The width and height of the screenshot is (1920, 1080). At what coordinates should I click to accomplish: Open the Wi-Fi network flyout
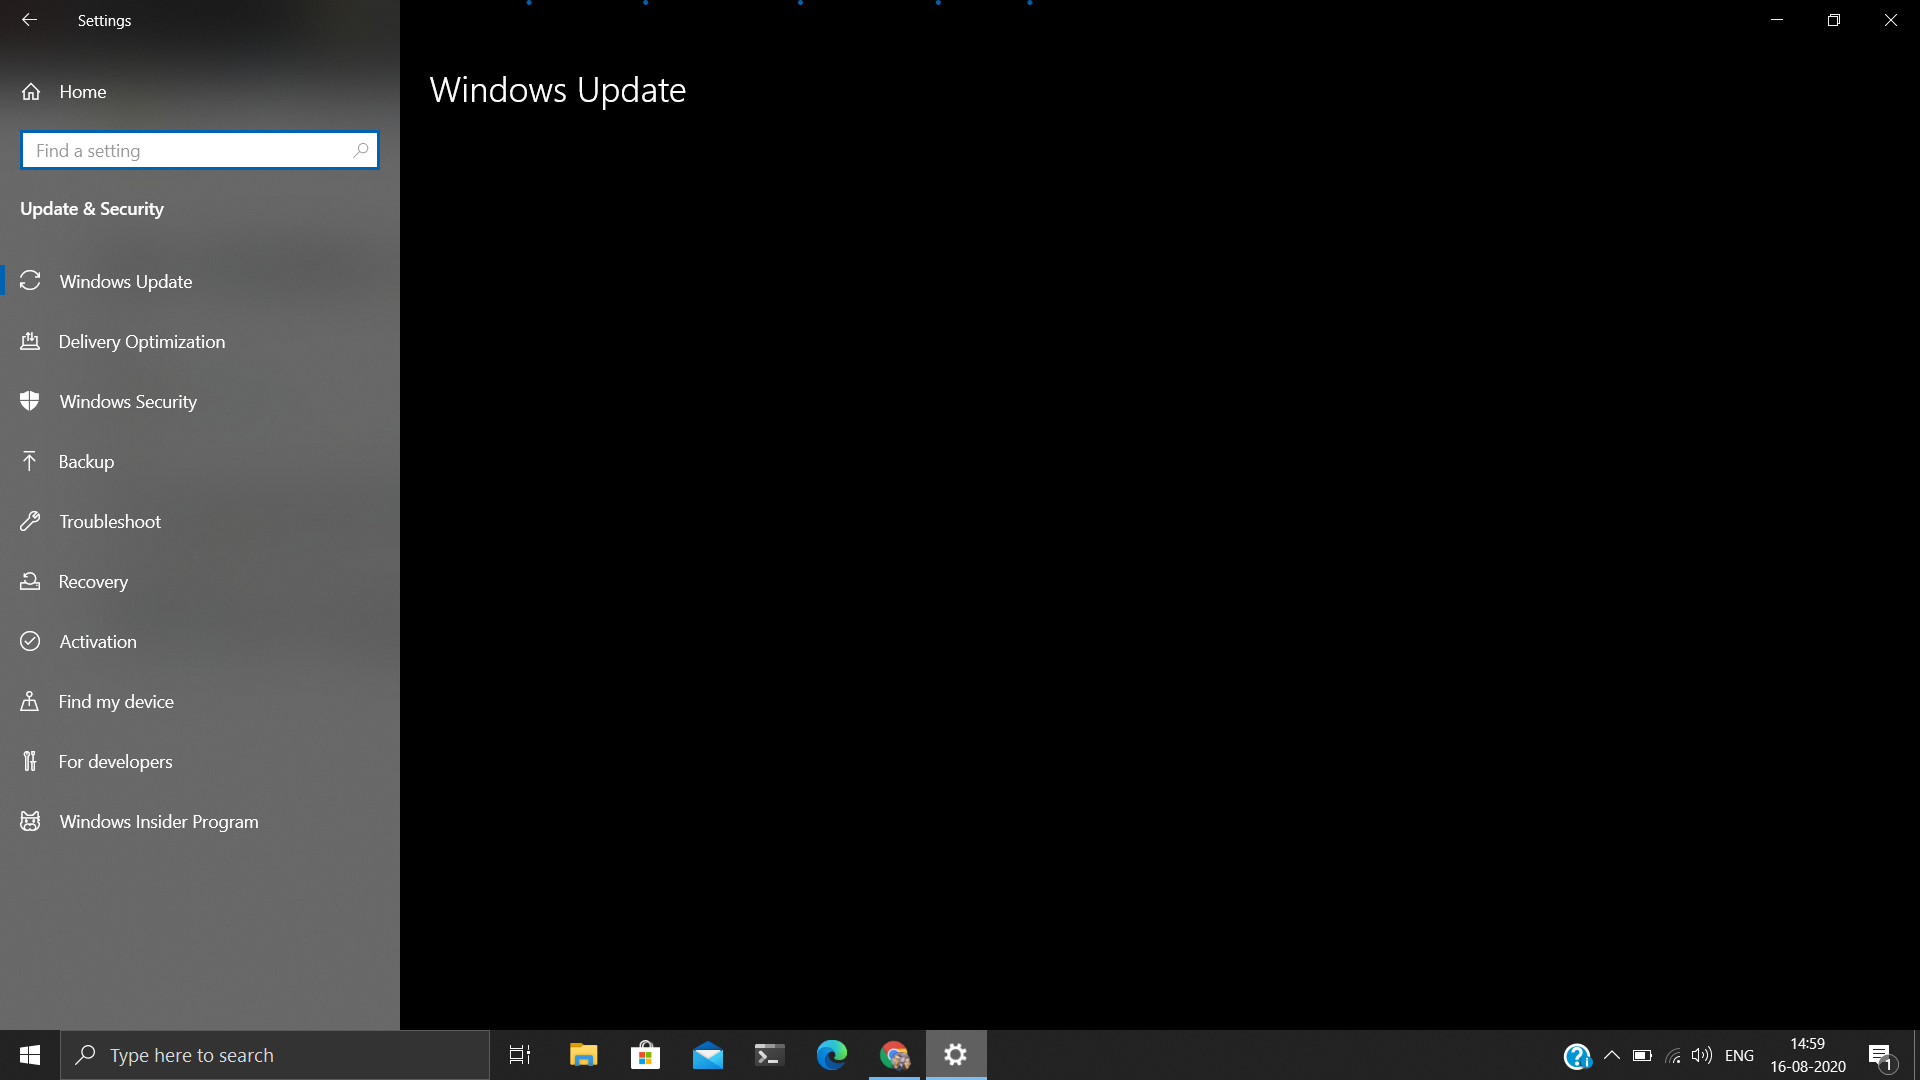click(1672, 1055)
